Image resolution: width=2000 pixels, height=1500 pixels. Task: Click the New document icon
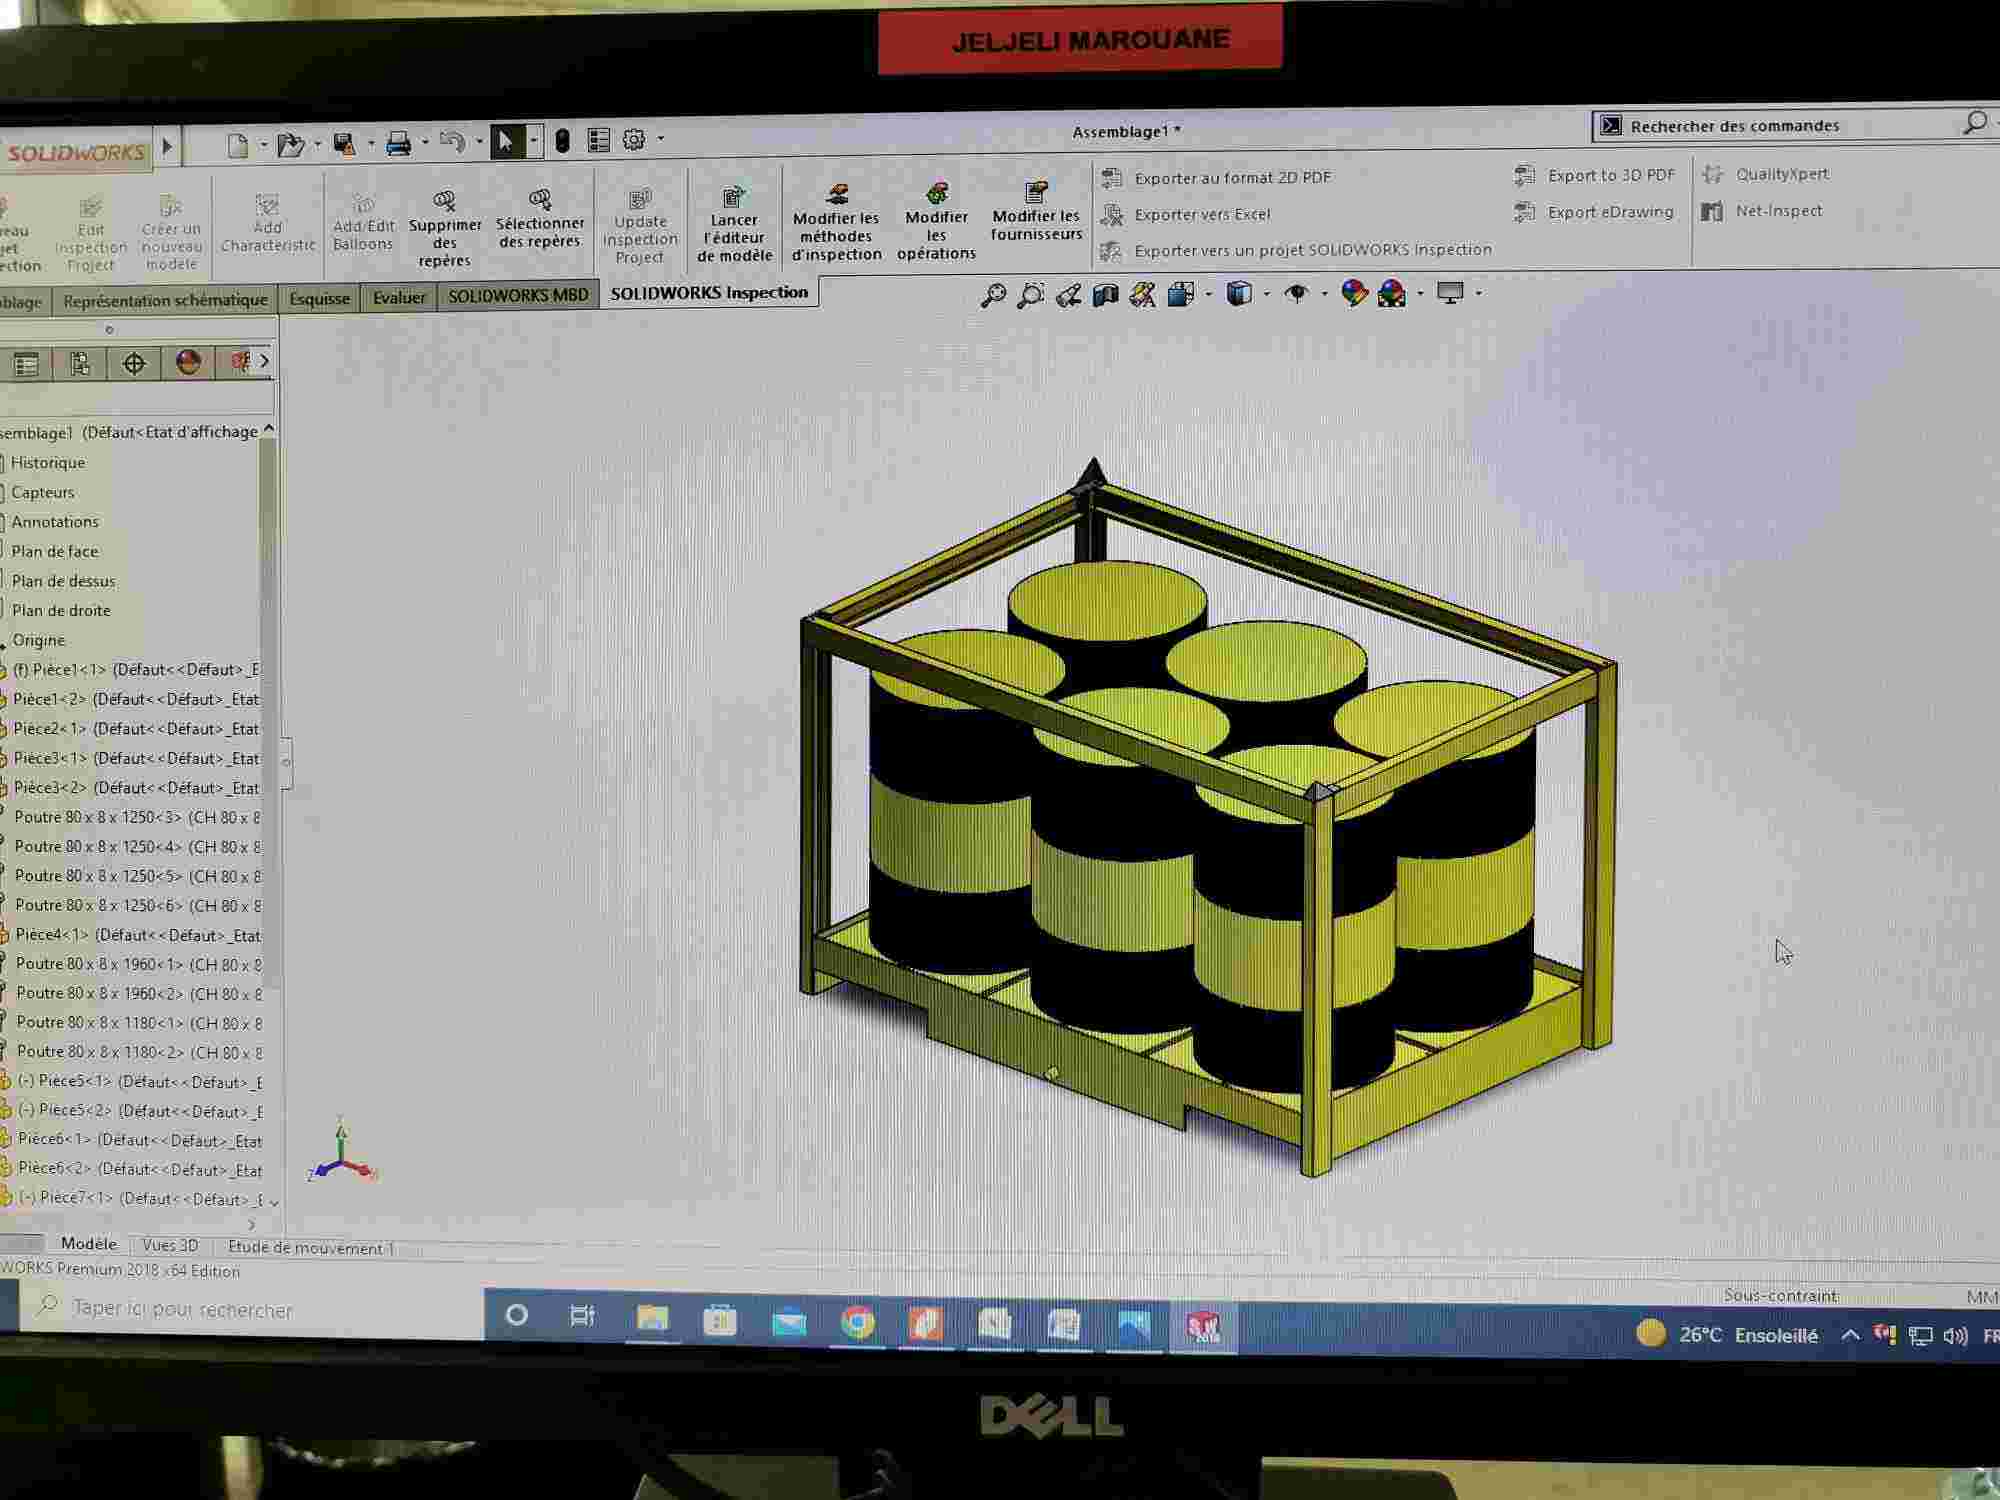(238, 145)
